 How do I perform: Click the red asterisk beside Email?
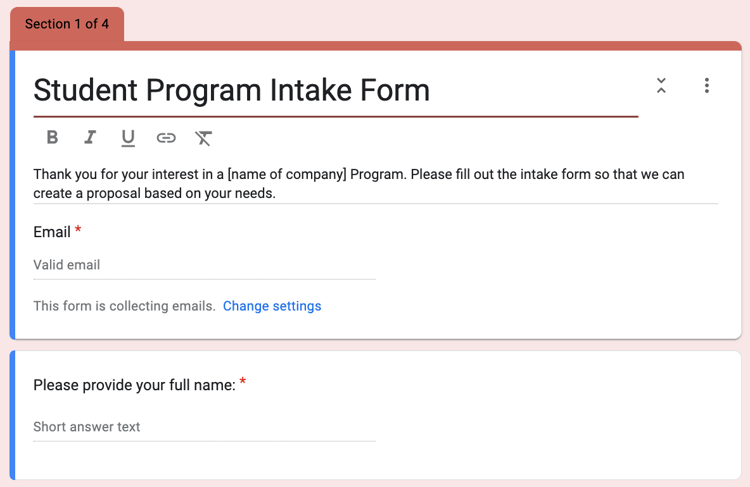tap(78, 231)
